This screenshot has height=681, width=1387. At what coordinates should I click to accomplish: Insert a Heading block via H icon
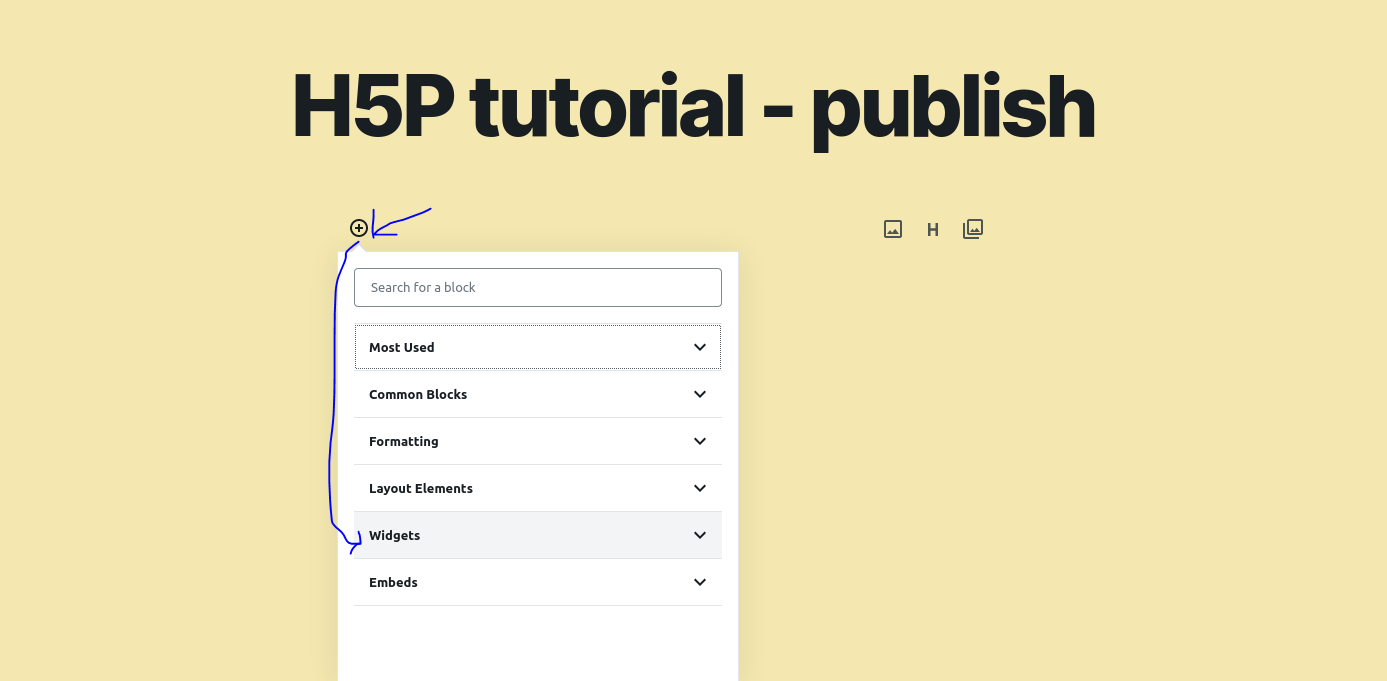933,230
